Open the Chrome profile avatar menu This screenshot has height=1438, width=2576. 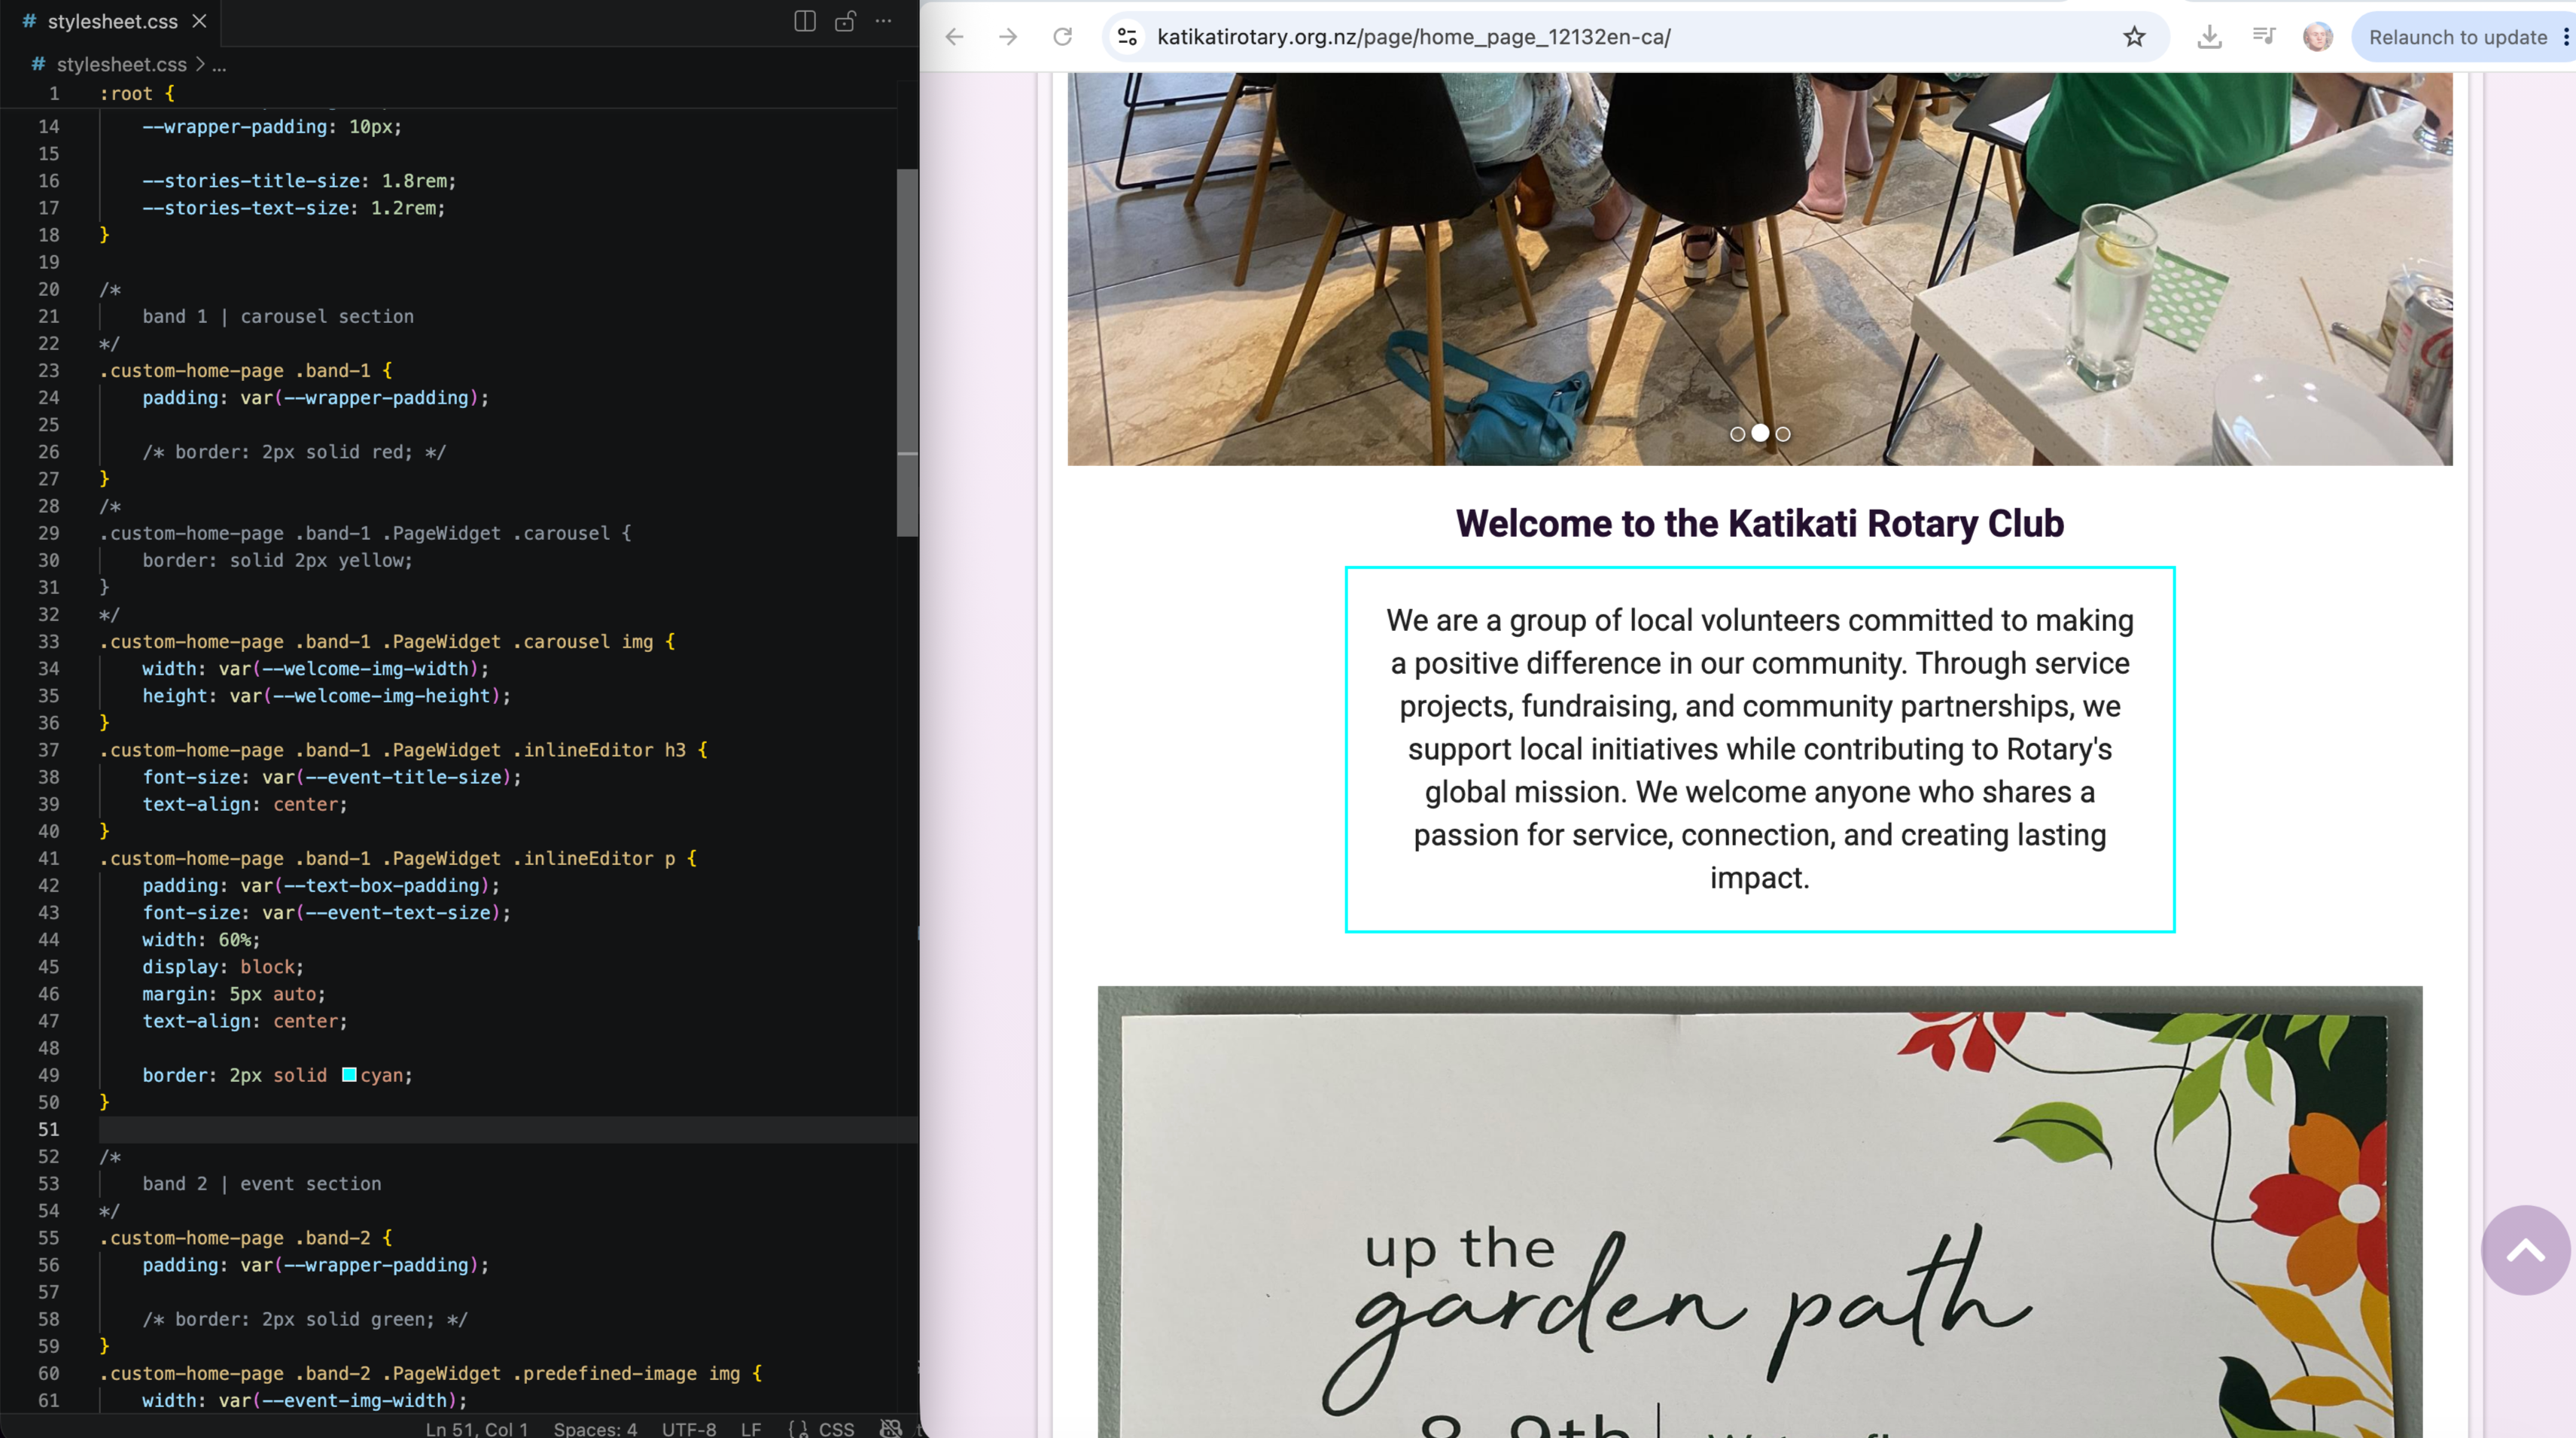pos(2317,37)
